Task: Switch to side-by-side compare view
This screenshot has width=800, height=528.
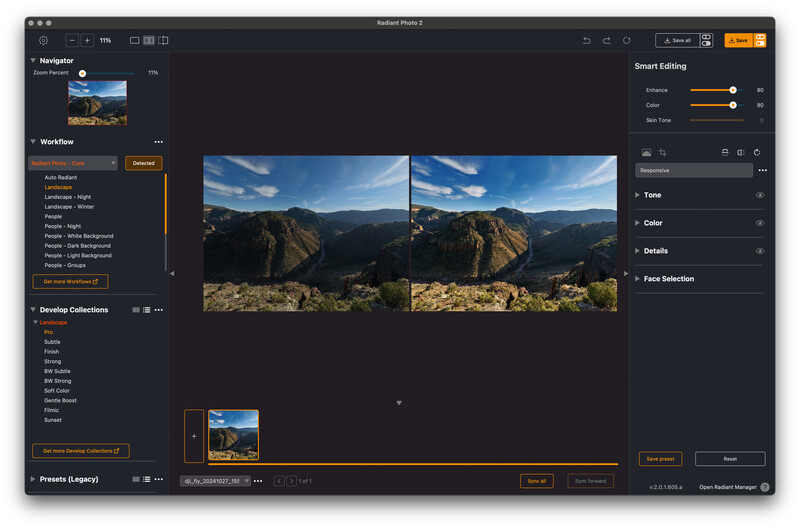Action: tap(148, 40)
